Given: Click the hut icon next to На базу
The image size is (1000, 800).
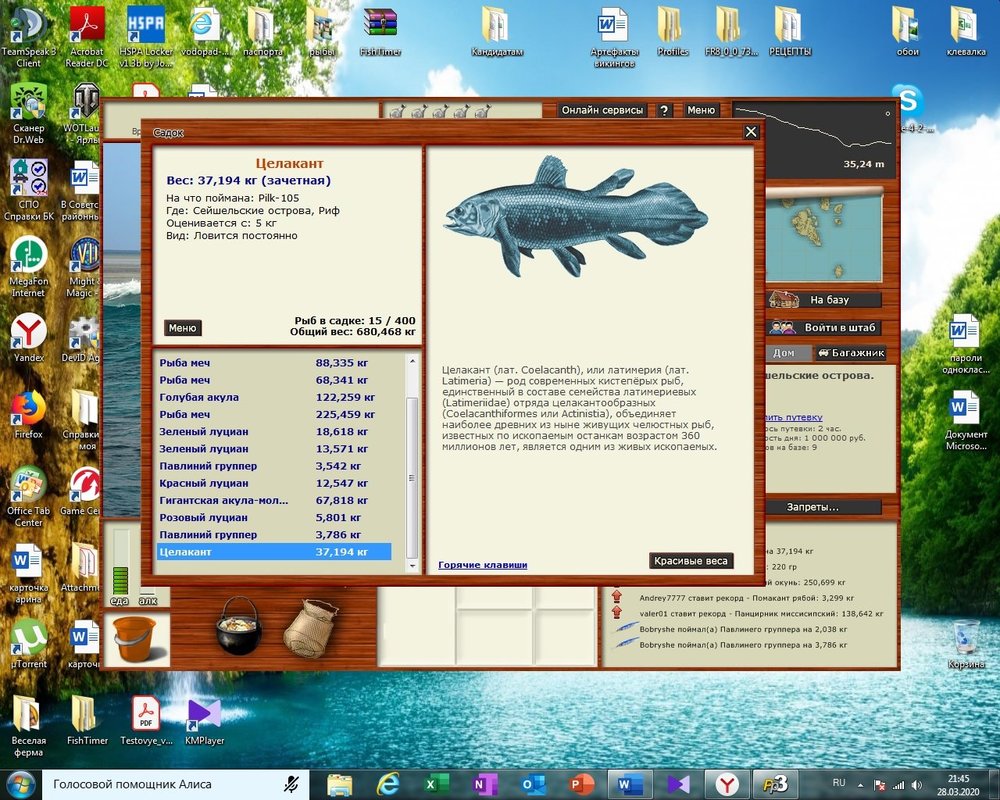Looking at the screenshot, I should pos(785,300).
